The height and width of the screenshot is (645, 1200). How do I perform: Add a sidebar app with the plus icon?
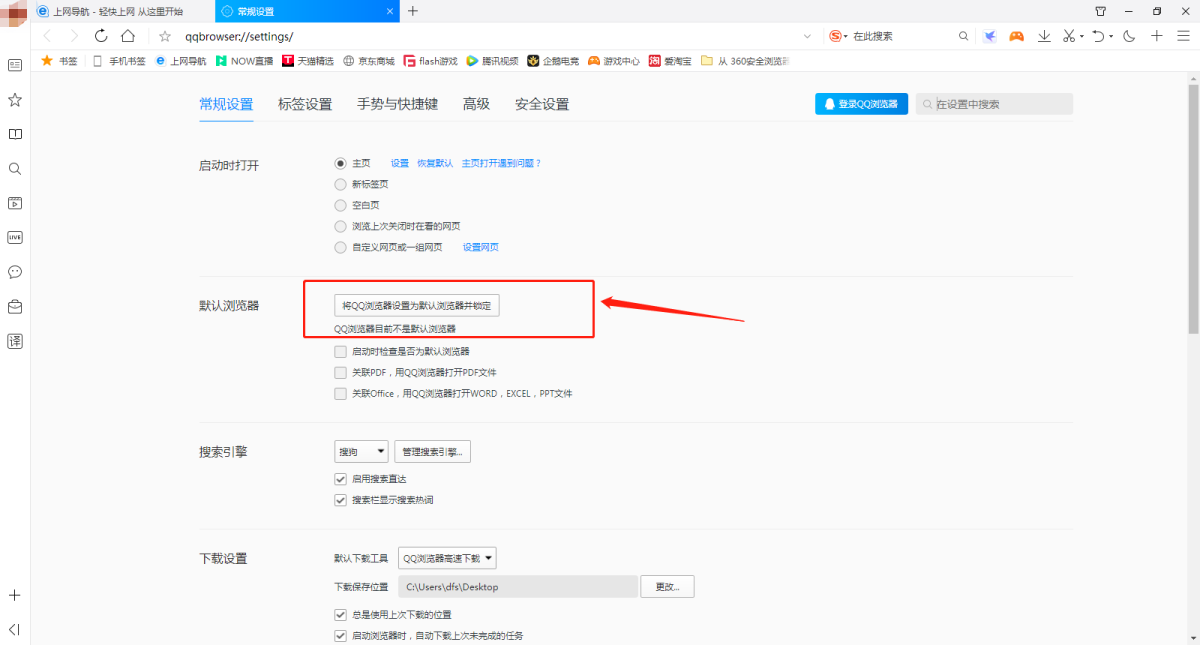(15, 595)
